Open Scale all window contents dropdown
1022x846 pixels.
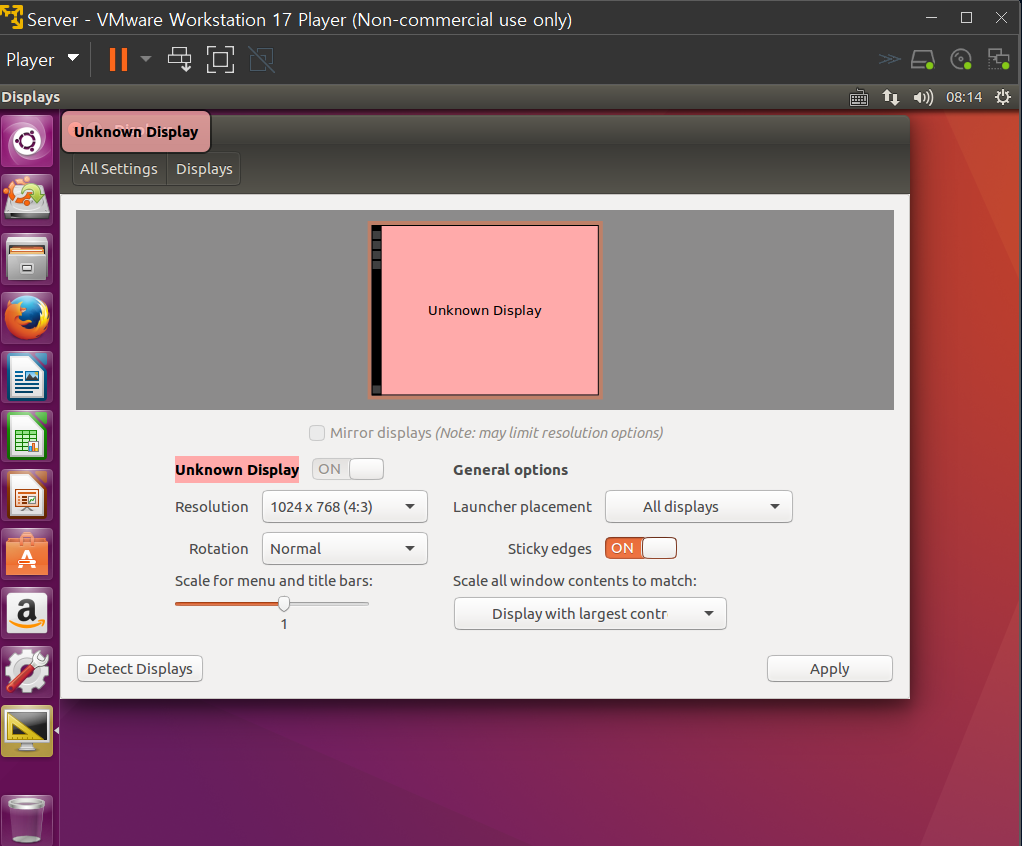pos(590,614)
